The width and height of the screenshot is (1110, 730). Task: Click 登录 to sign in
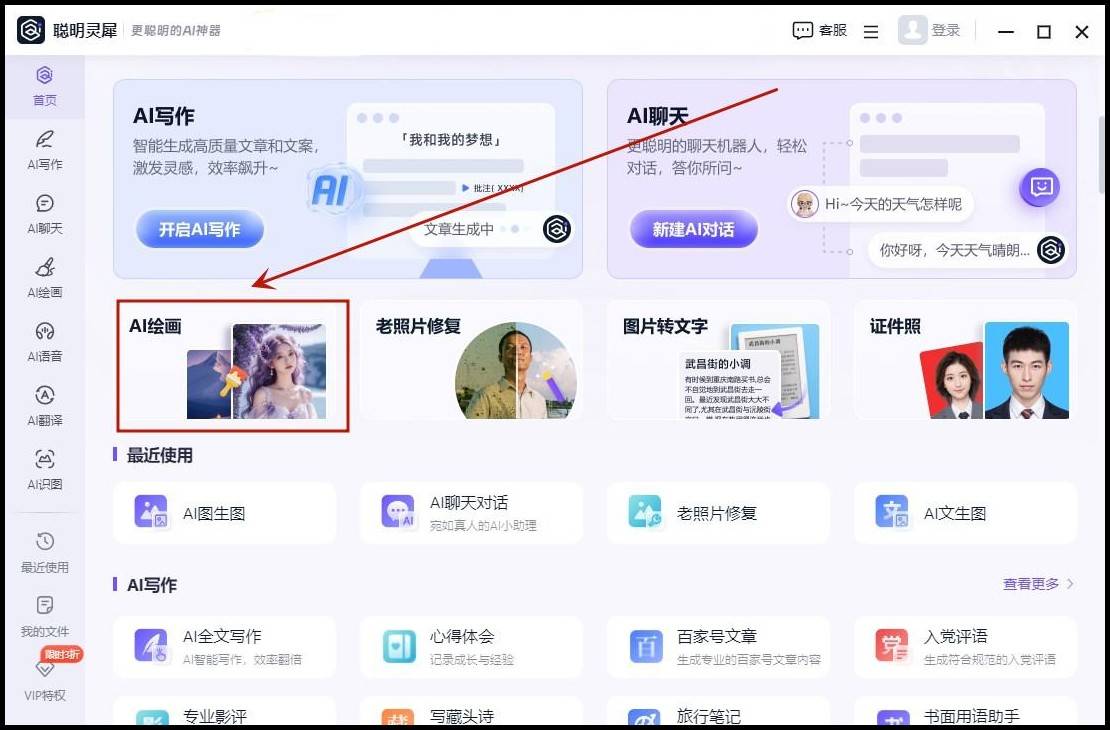click(946, 30)
